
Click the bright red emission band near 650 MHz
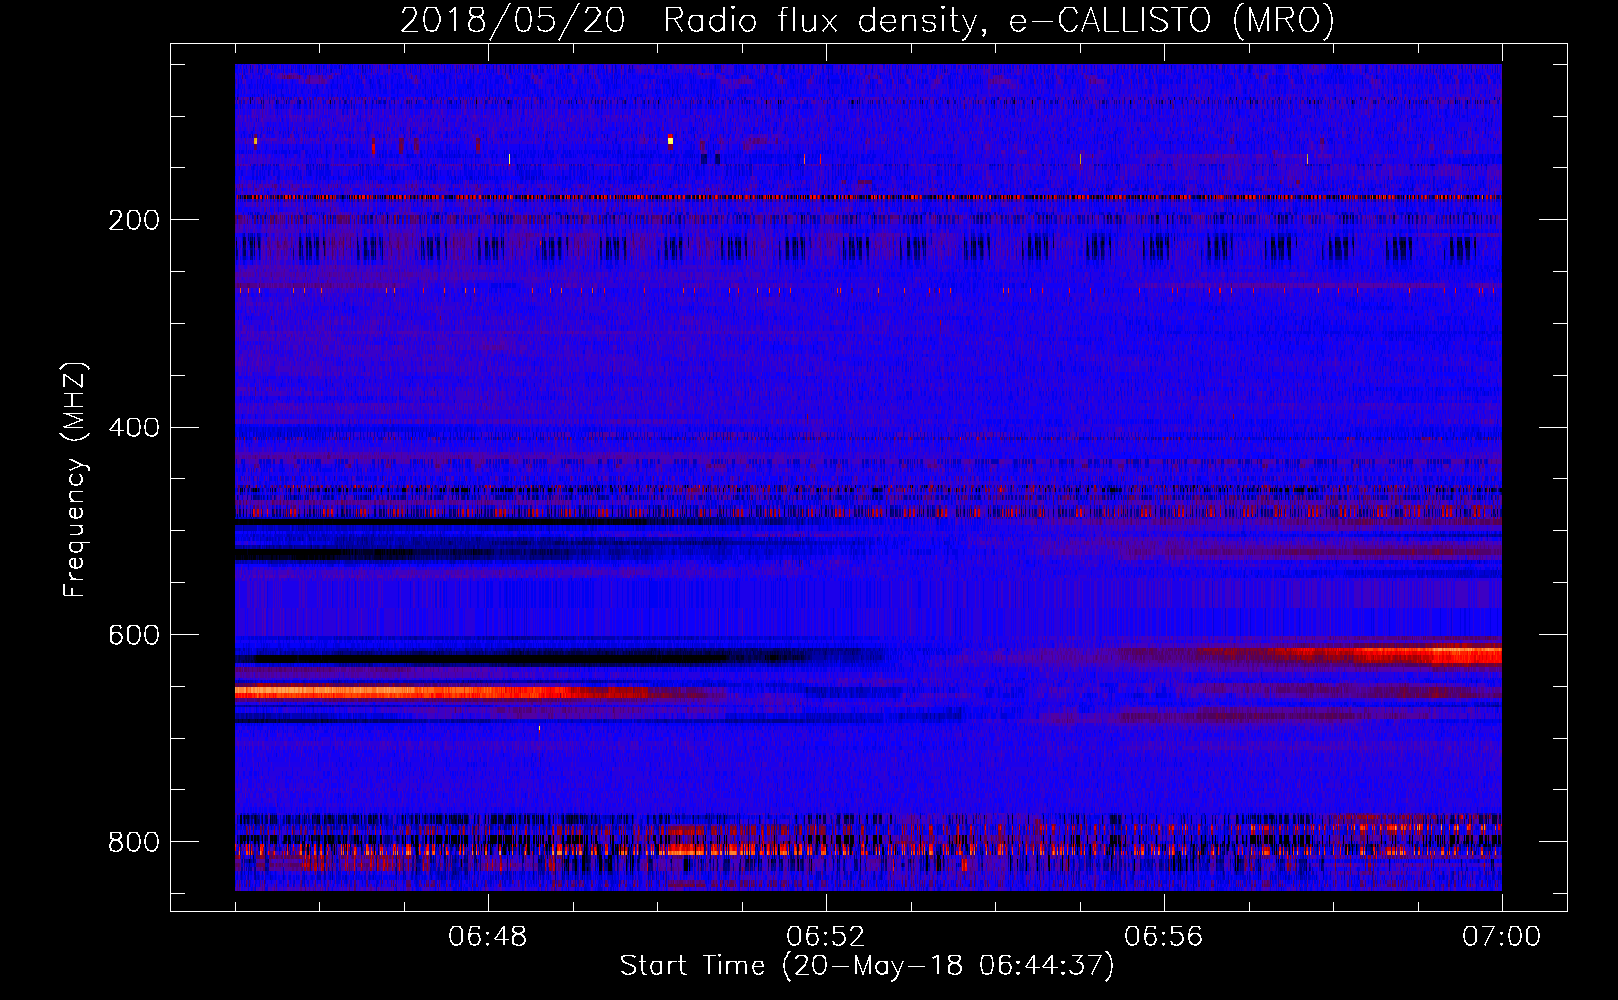pyautogui.click(x=440, y=691)
